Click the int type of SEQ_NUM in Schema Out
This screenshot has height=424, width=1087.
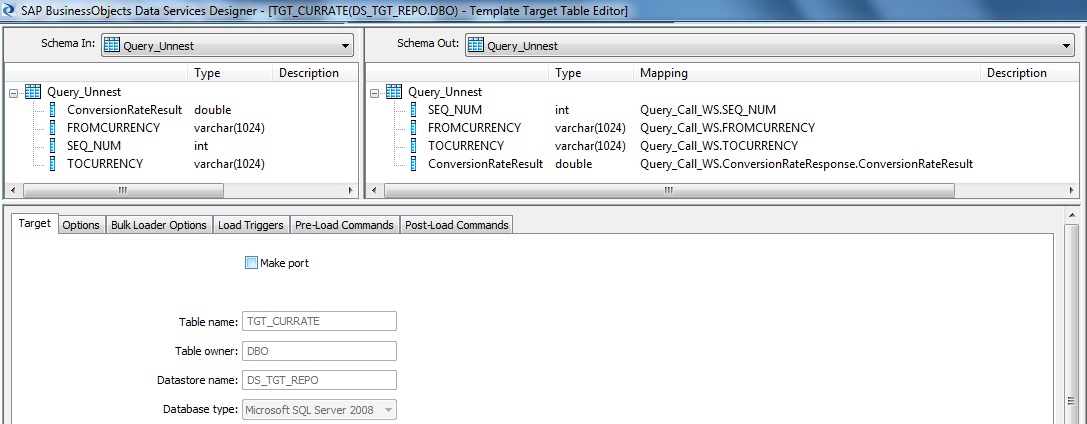pos(562,109)
